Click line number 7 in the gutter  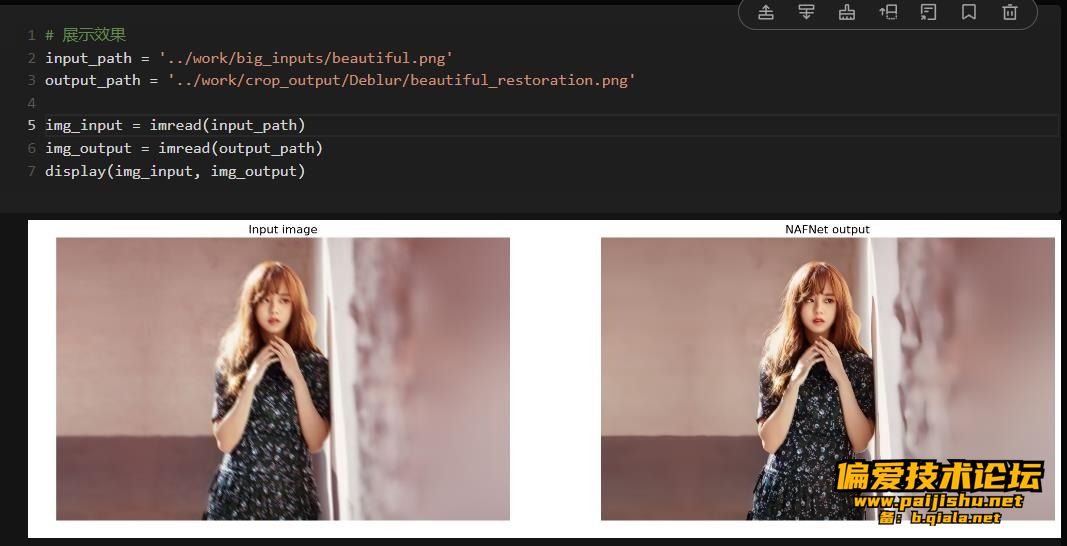tap(31, 171)
